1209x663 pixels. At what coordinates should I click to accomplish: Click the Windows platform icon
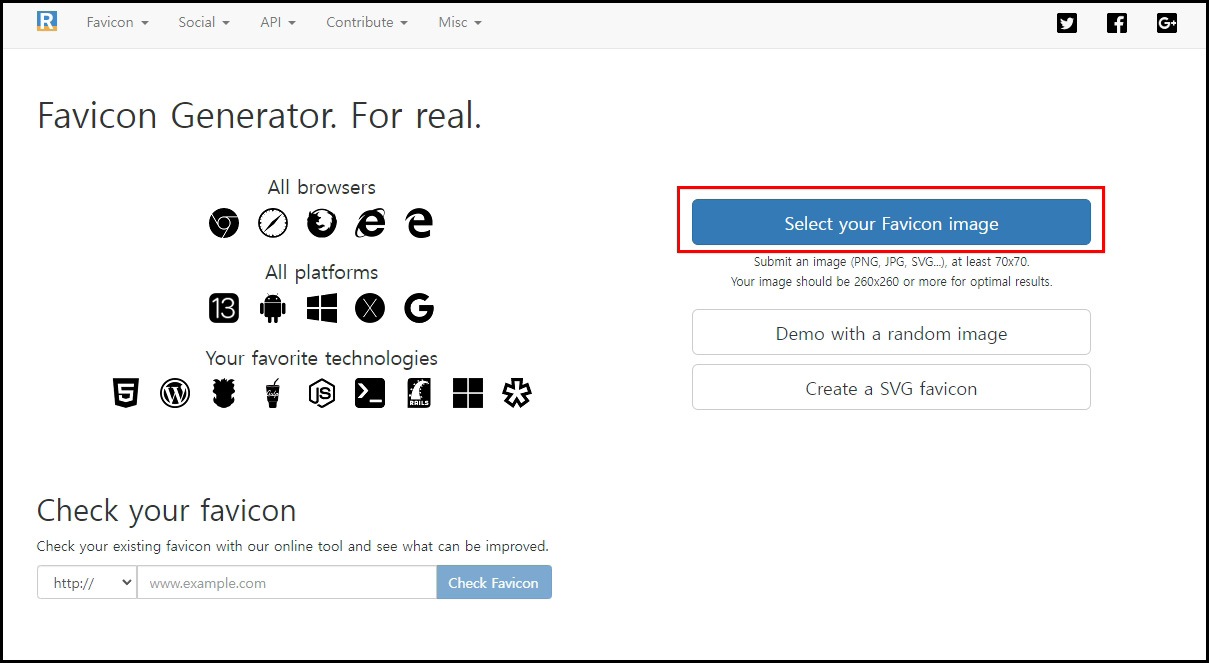[322, 308]
